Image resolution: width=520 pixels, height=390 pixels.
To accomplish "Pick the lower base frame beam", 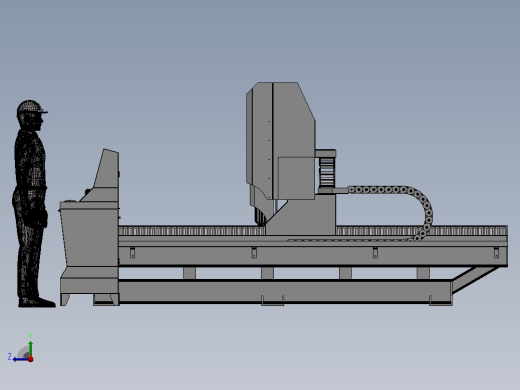I will pos(285,292).
